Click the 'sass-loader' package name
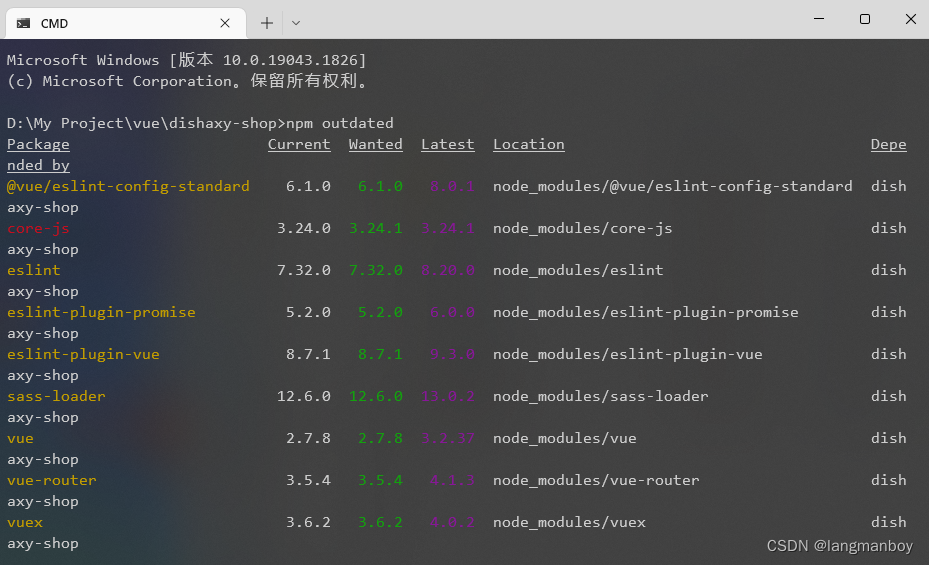Screen dimensions: 929x565 [x=56, y=396]
